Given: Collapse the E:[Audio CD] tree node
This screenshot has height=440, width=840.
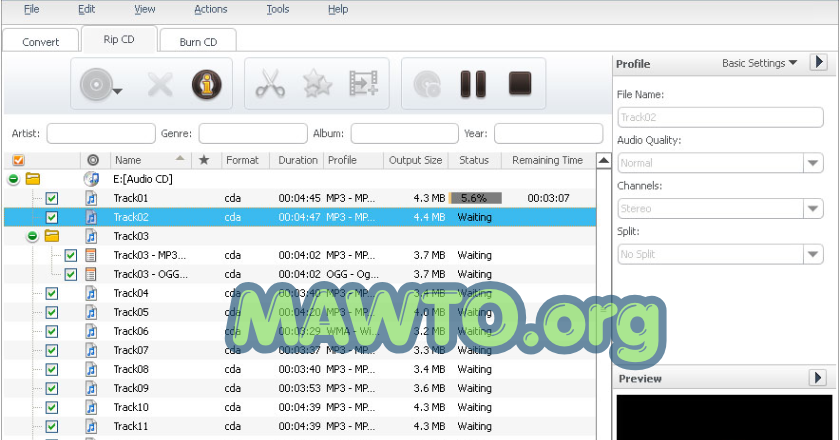Looking at the screenshot, I should click(13, 179).
